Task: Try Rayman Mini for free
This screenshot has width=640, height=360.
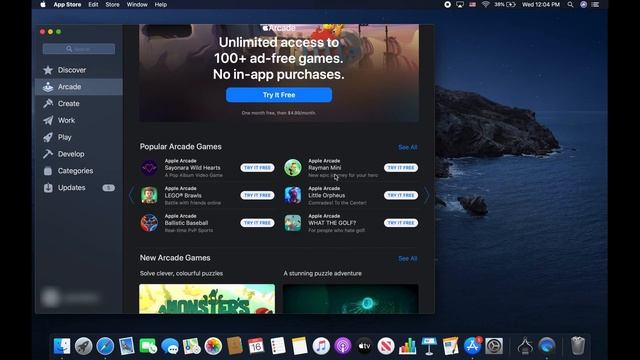Action: click(401, 168)
